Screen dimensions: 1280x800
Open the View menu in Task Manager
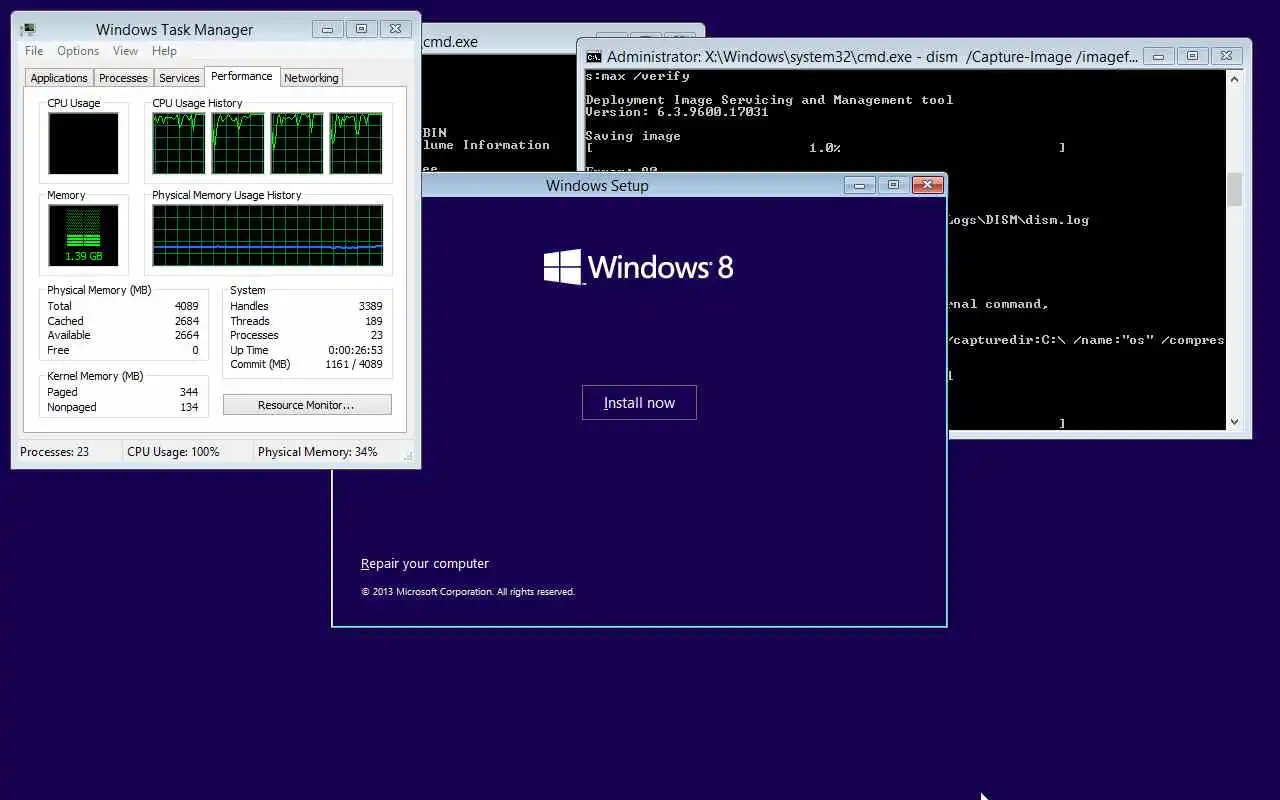point(125,51)
